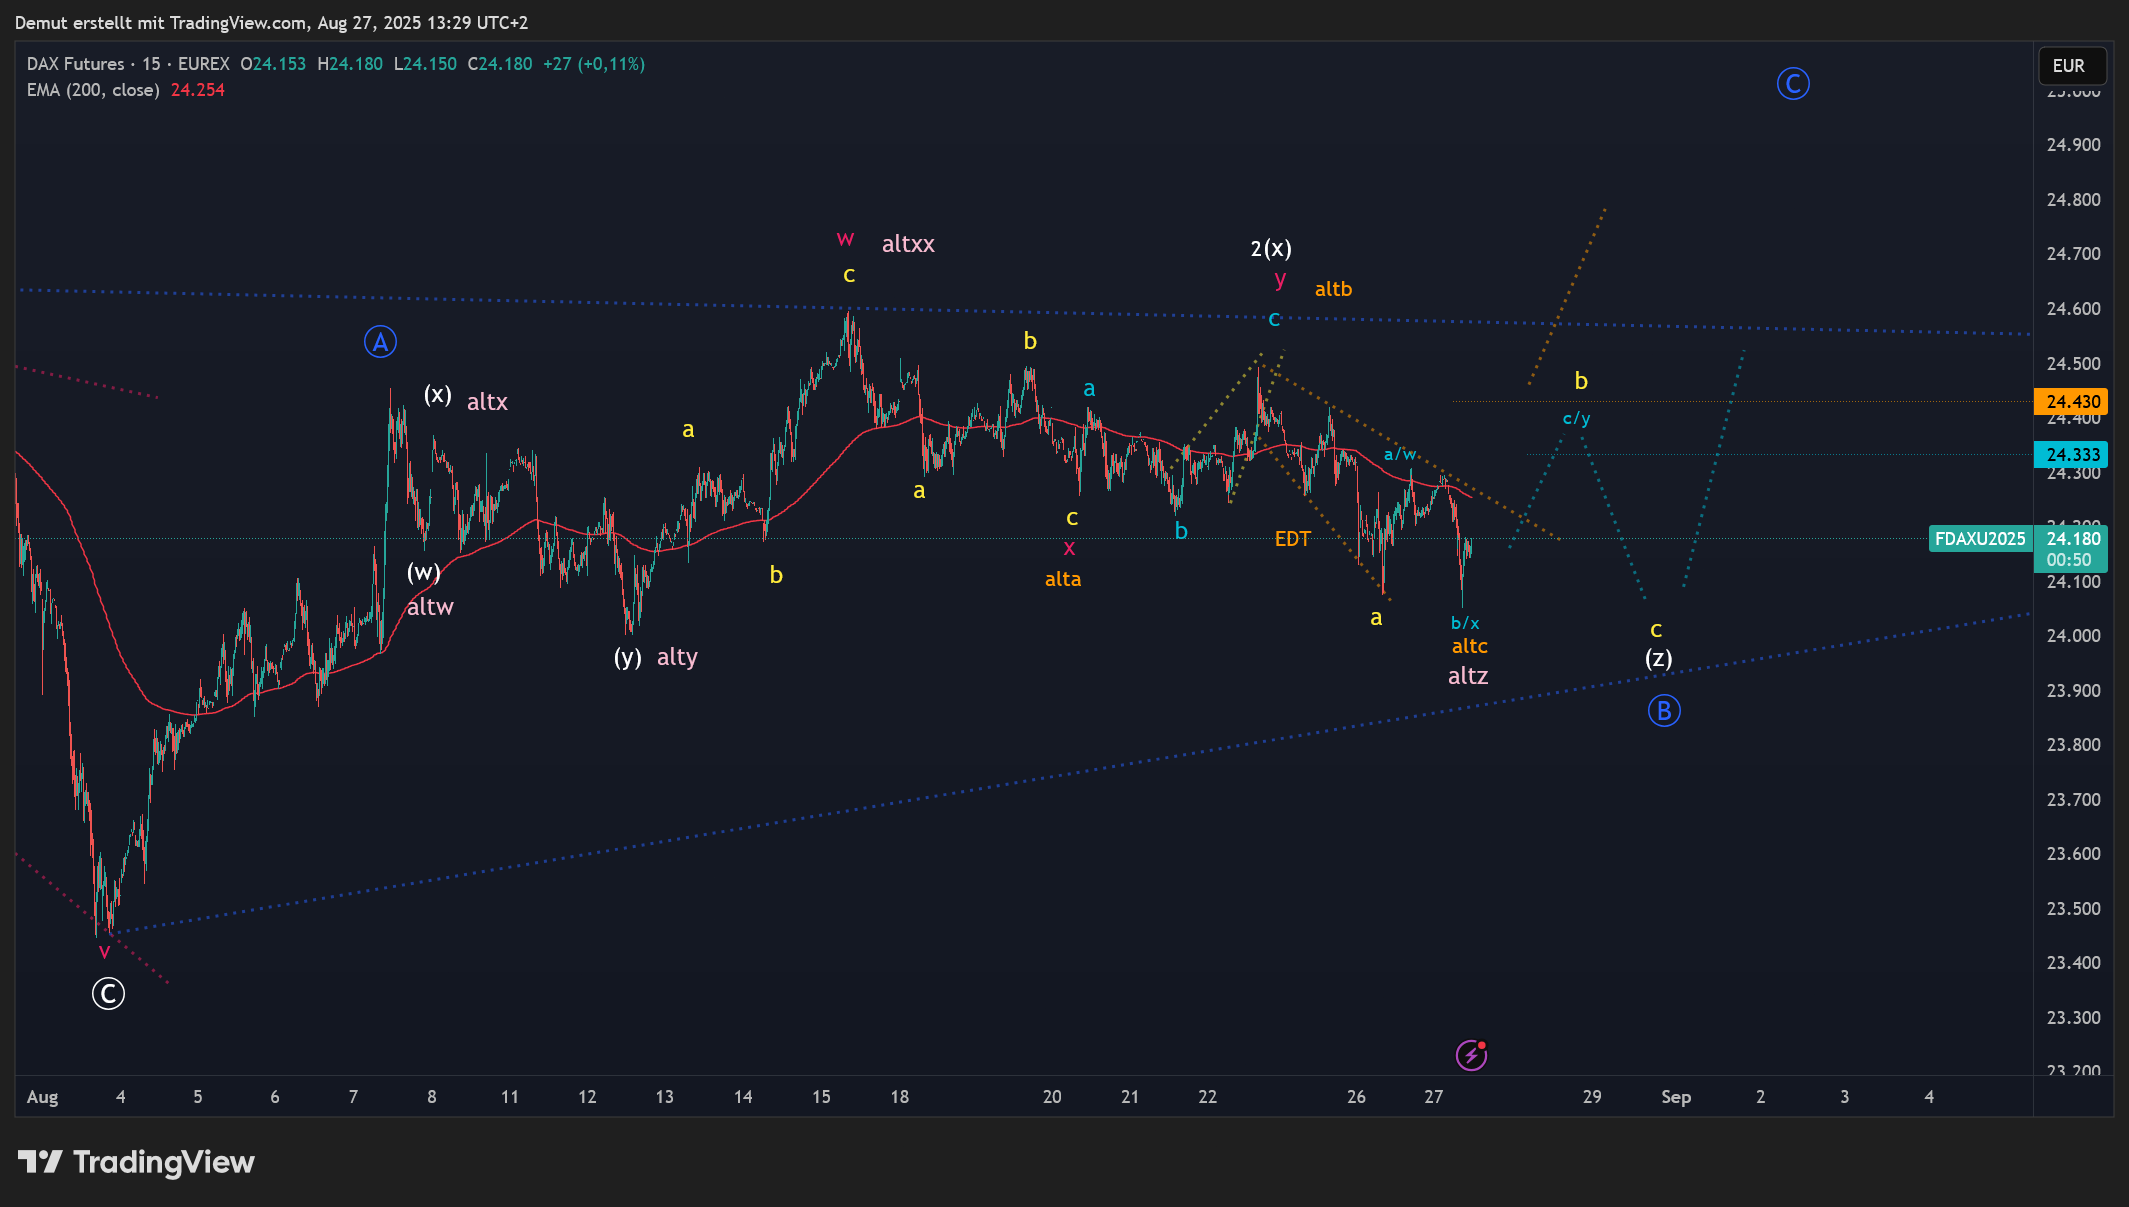Viewport: 2129px width, 1207px height.
Task: Open the EUR currency selector
Action: (2071, 66)
